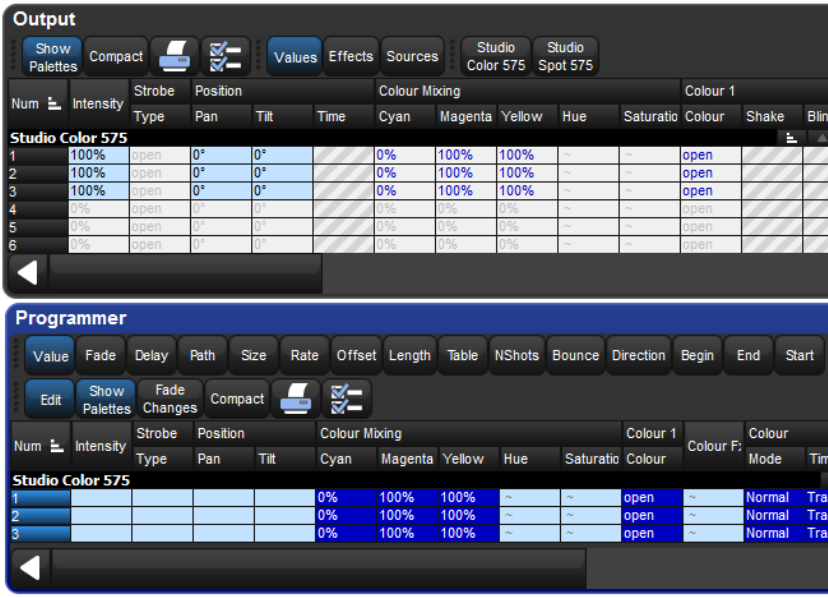Open the Output window checklist configure icon

225,56
